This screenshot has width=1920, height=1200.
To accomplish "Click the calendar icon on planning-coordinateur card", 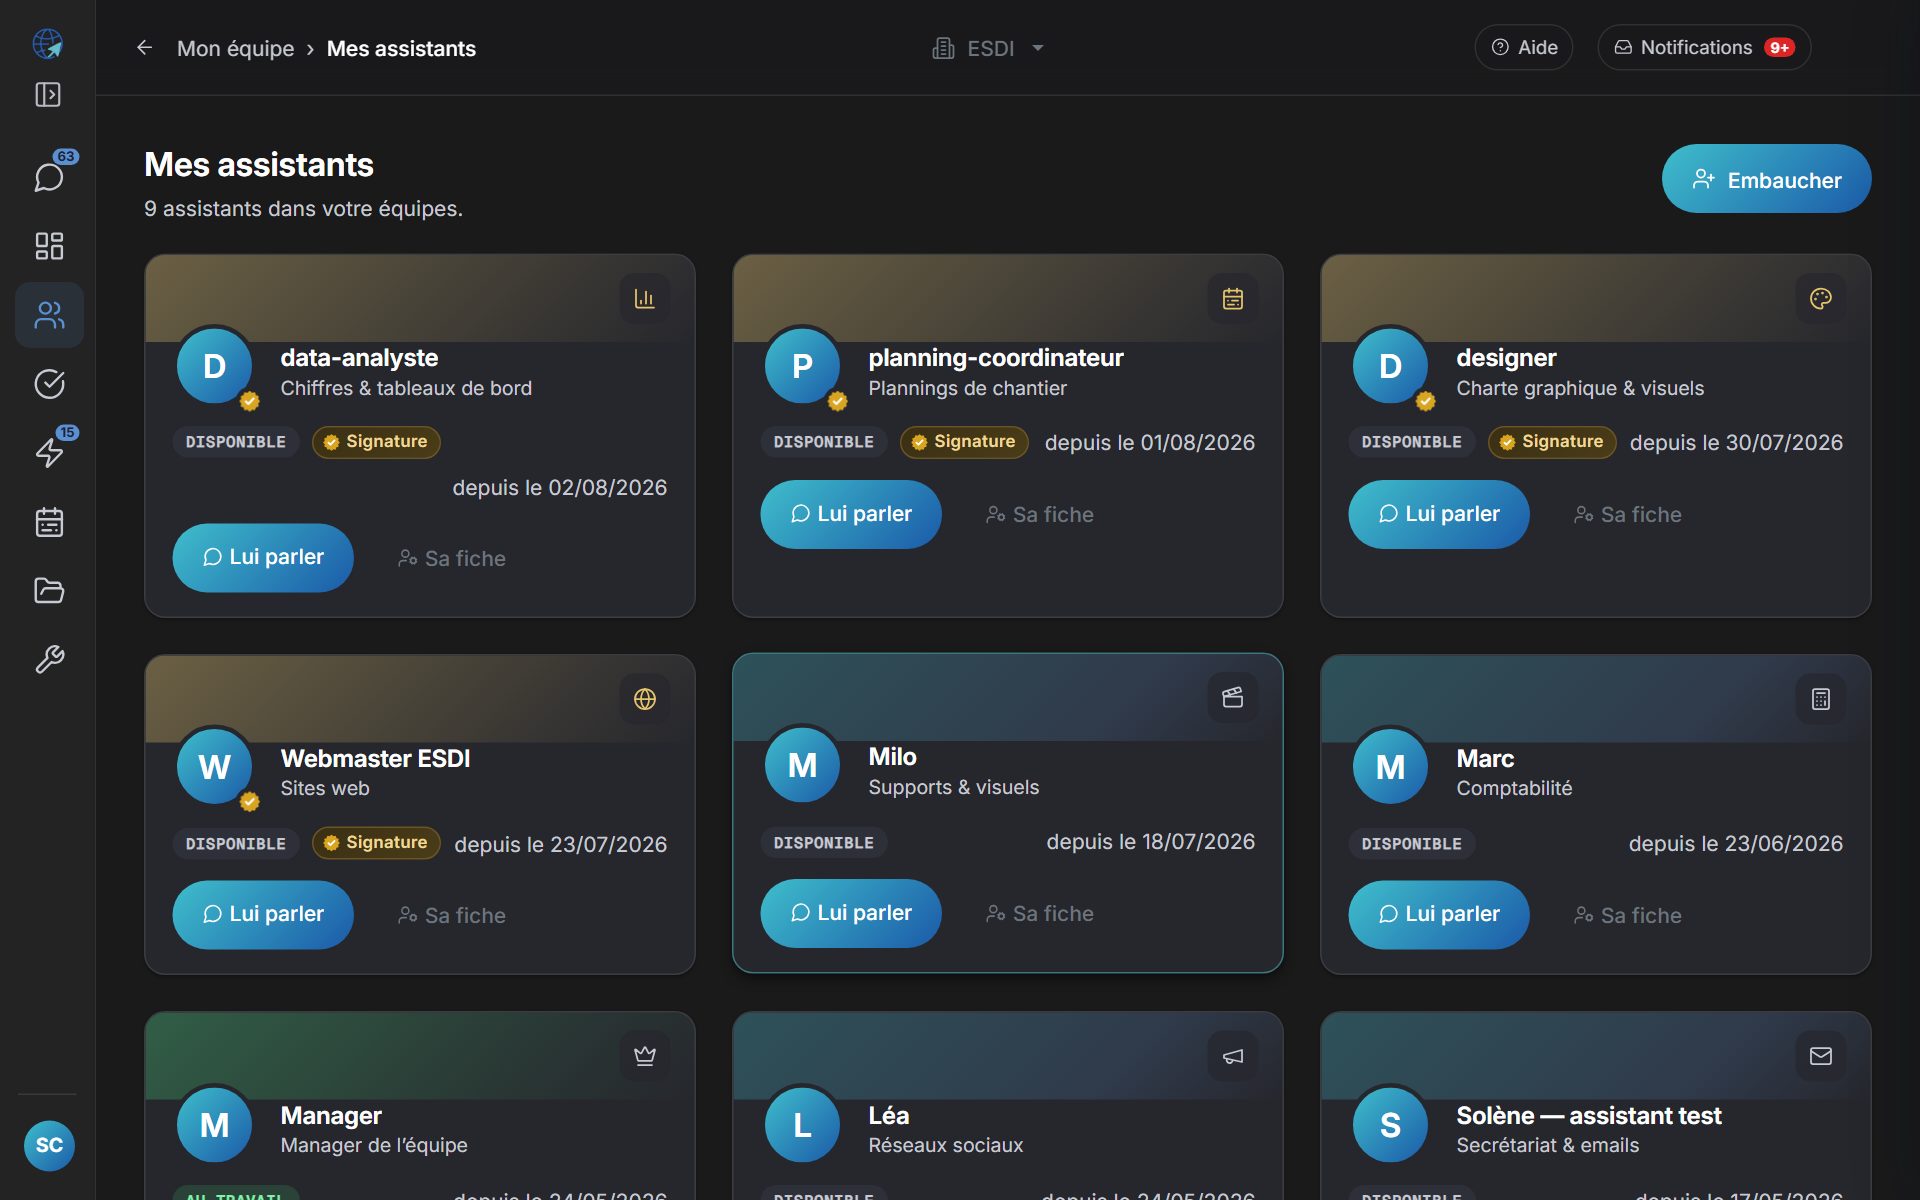I will click(x=1233, y=298).
